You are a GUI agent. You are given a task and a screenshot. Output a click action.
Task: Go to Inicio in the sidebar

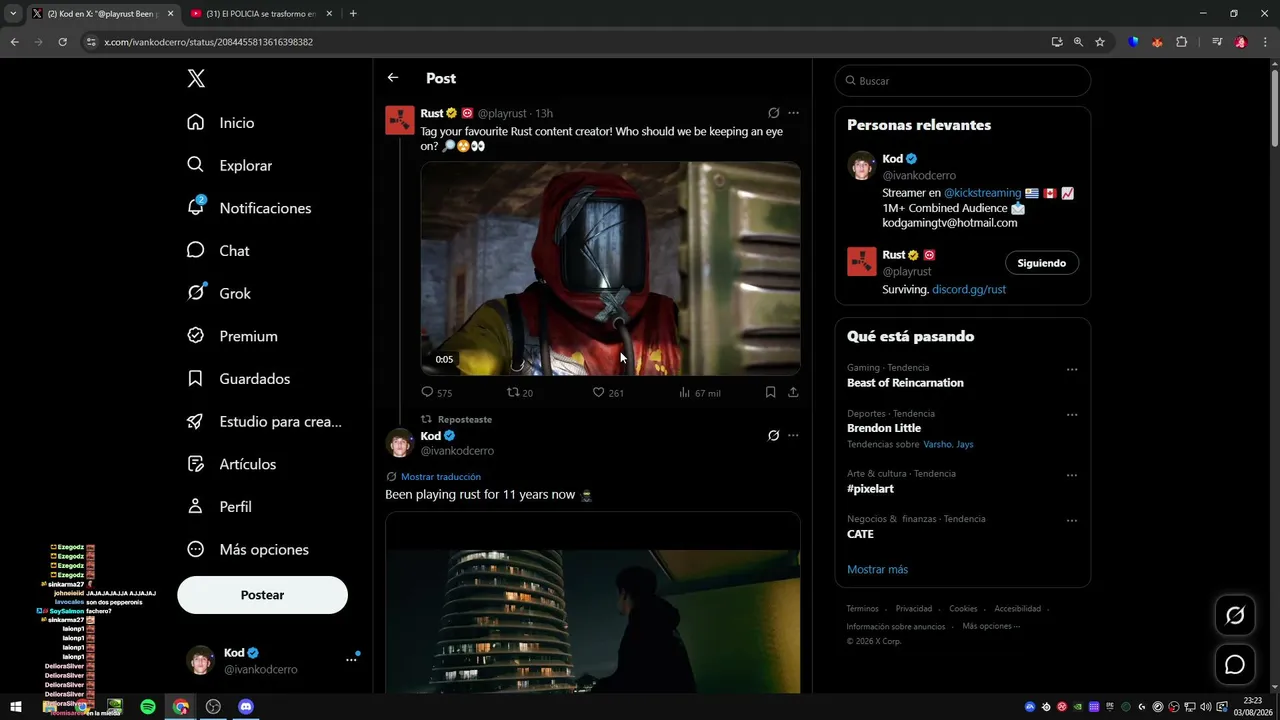click(x=221, y=123)
